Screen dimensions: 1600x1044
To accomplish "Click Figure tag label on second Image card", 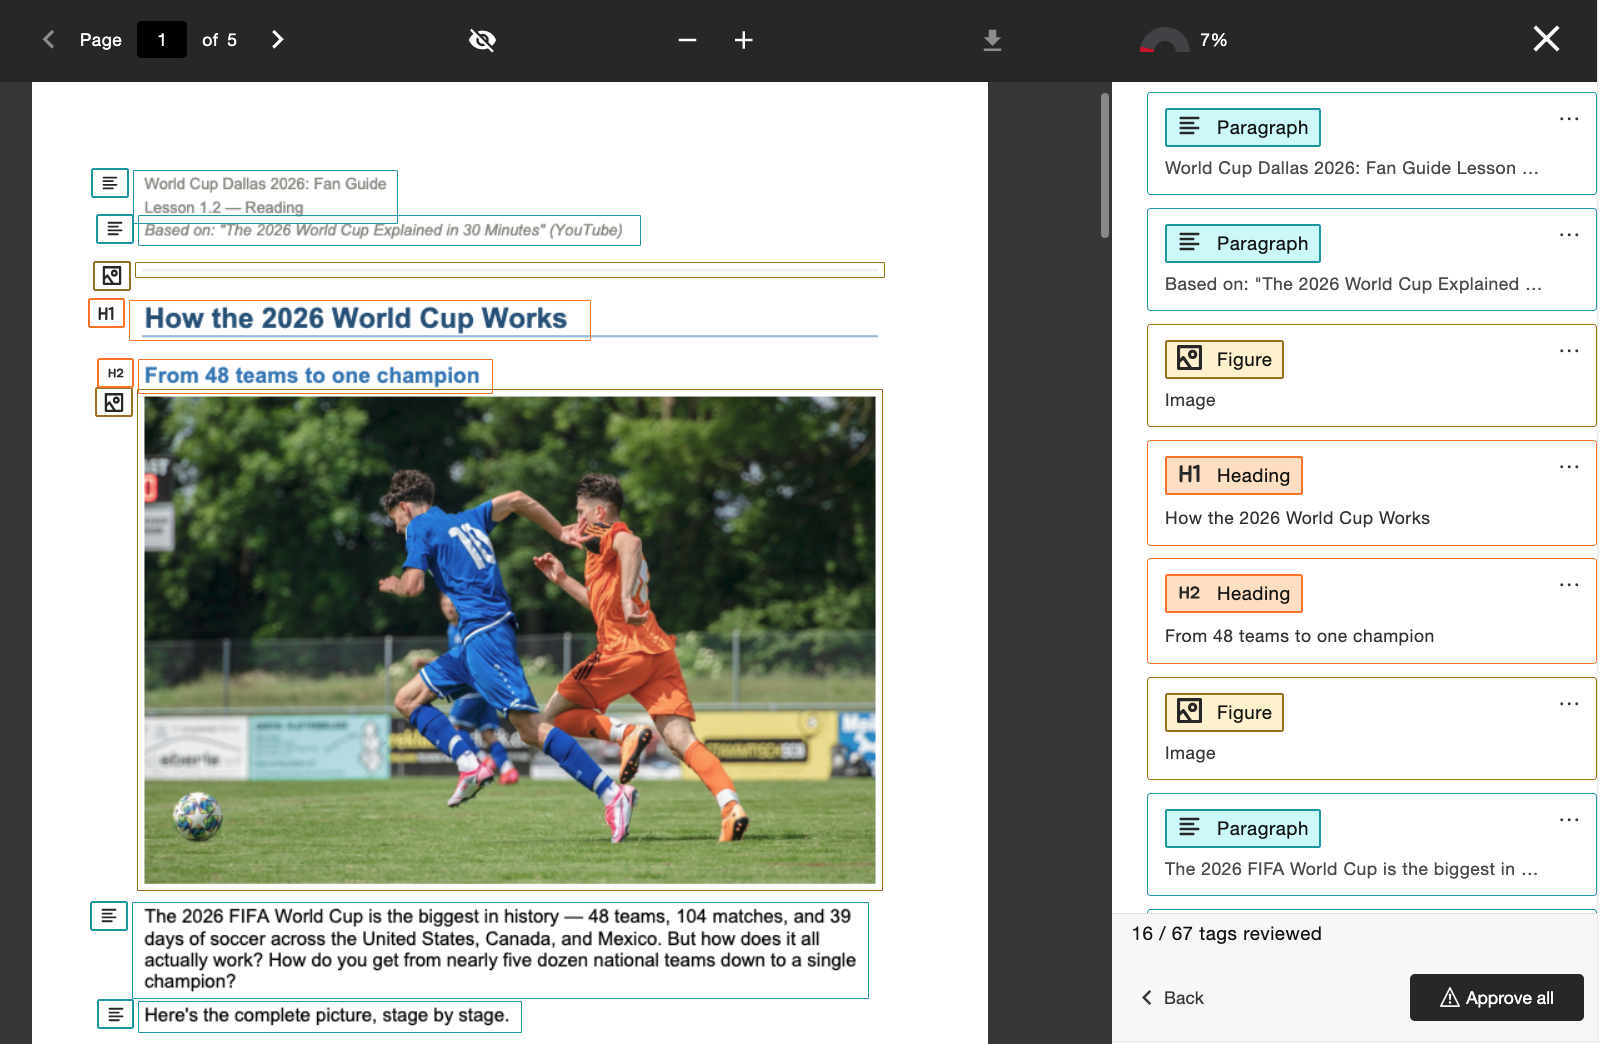I will [1224, 712].
